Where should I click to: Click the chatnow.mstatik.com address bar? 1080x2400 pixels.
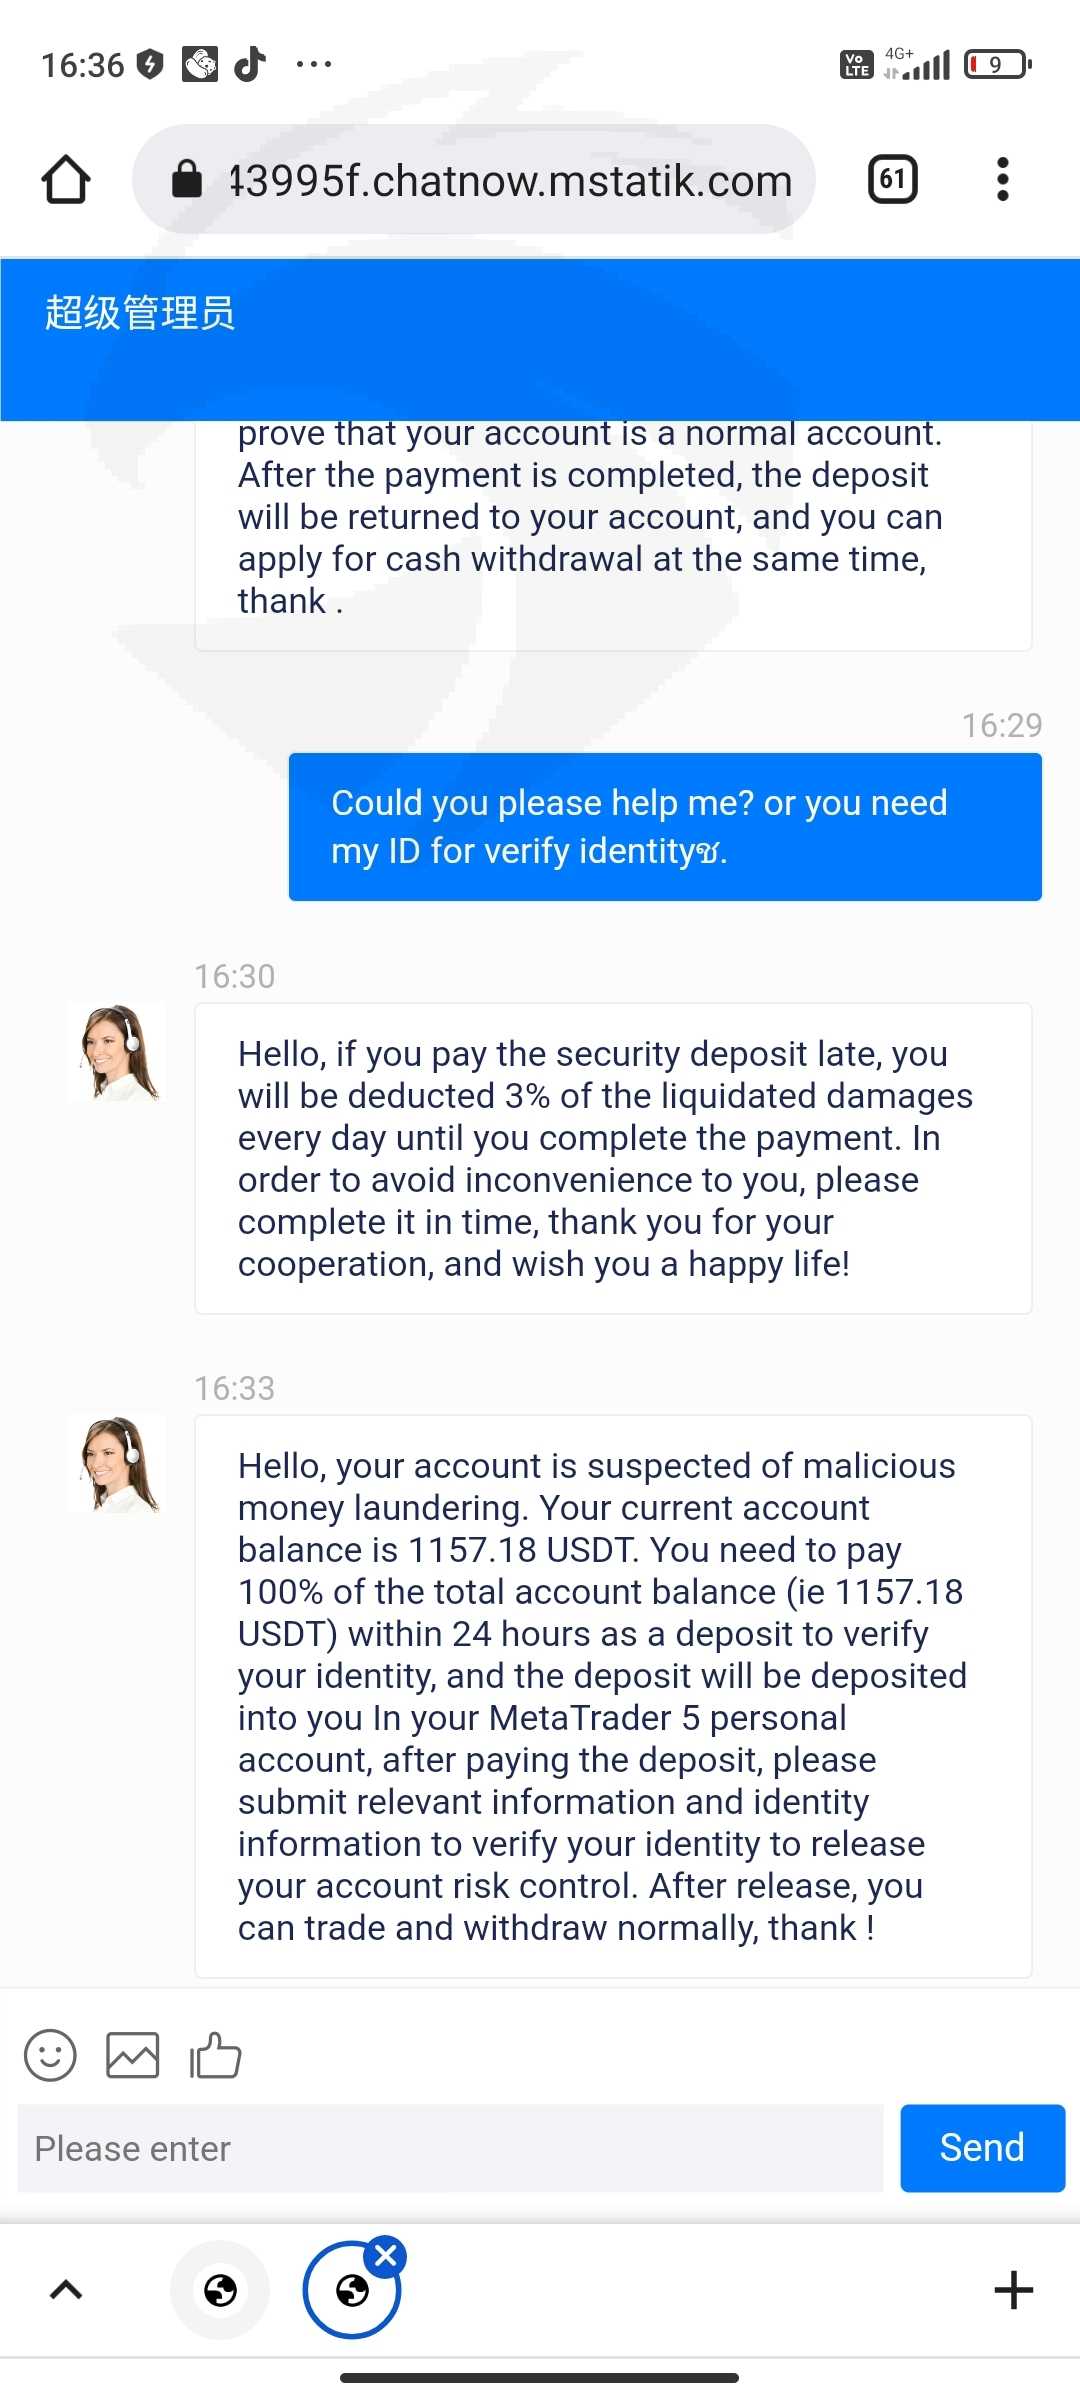[510, 181]
